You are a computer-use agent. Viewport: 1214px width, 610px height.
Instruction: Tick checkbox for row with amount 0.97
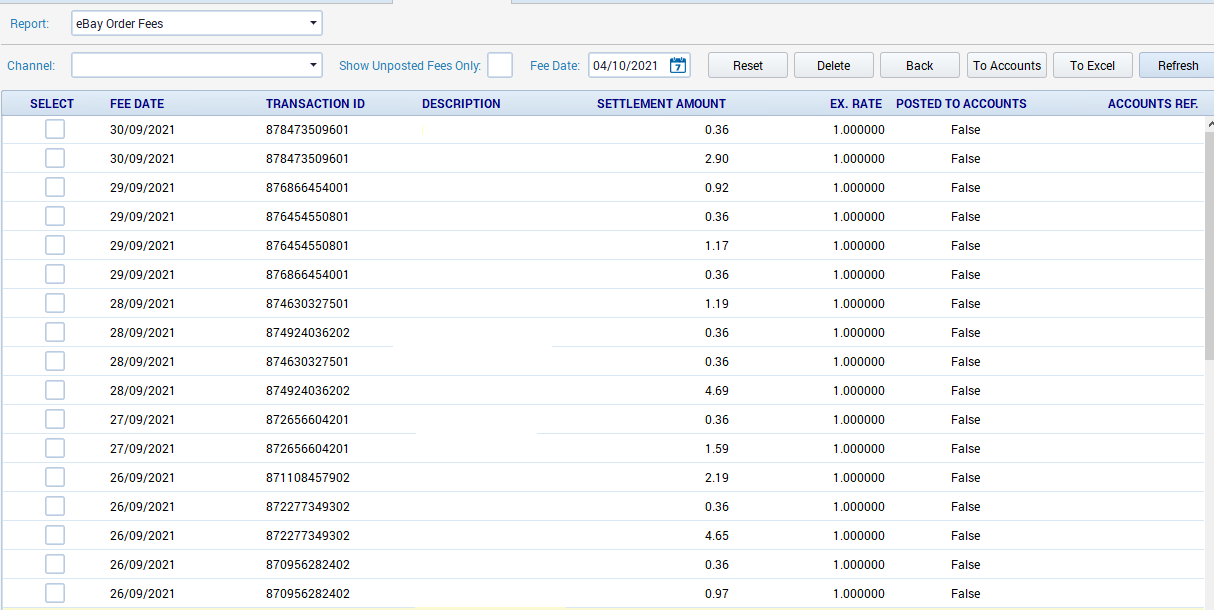coord(55,593)
